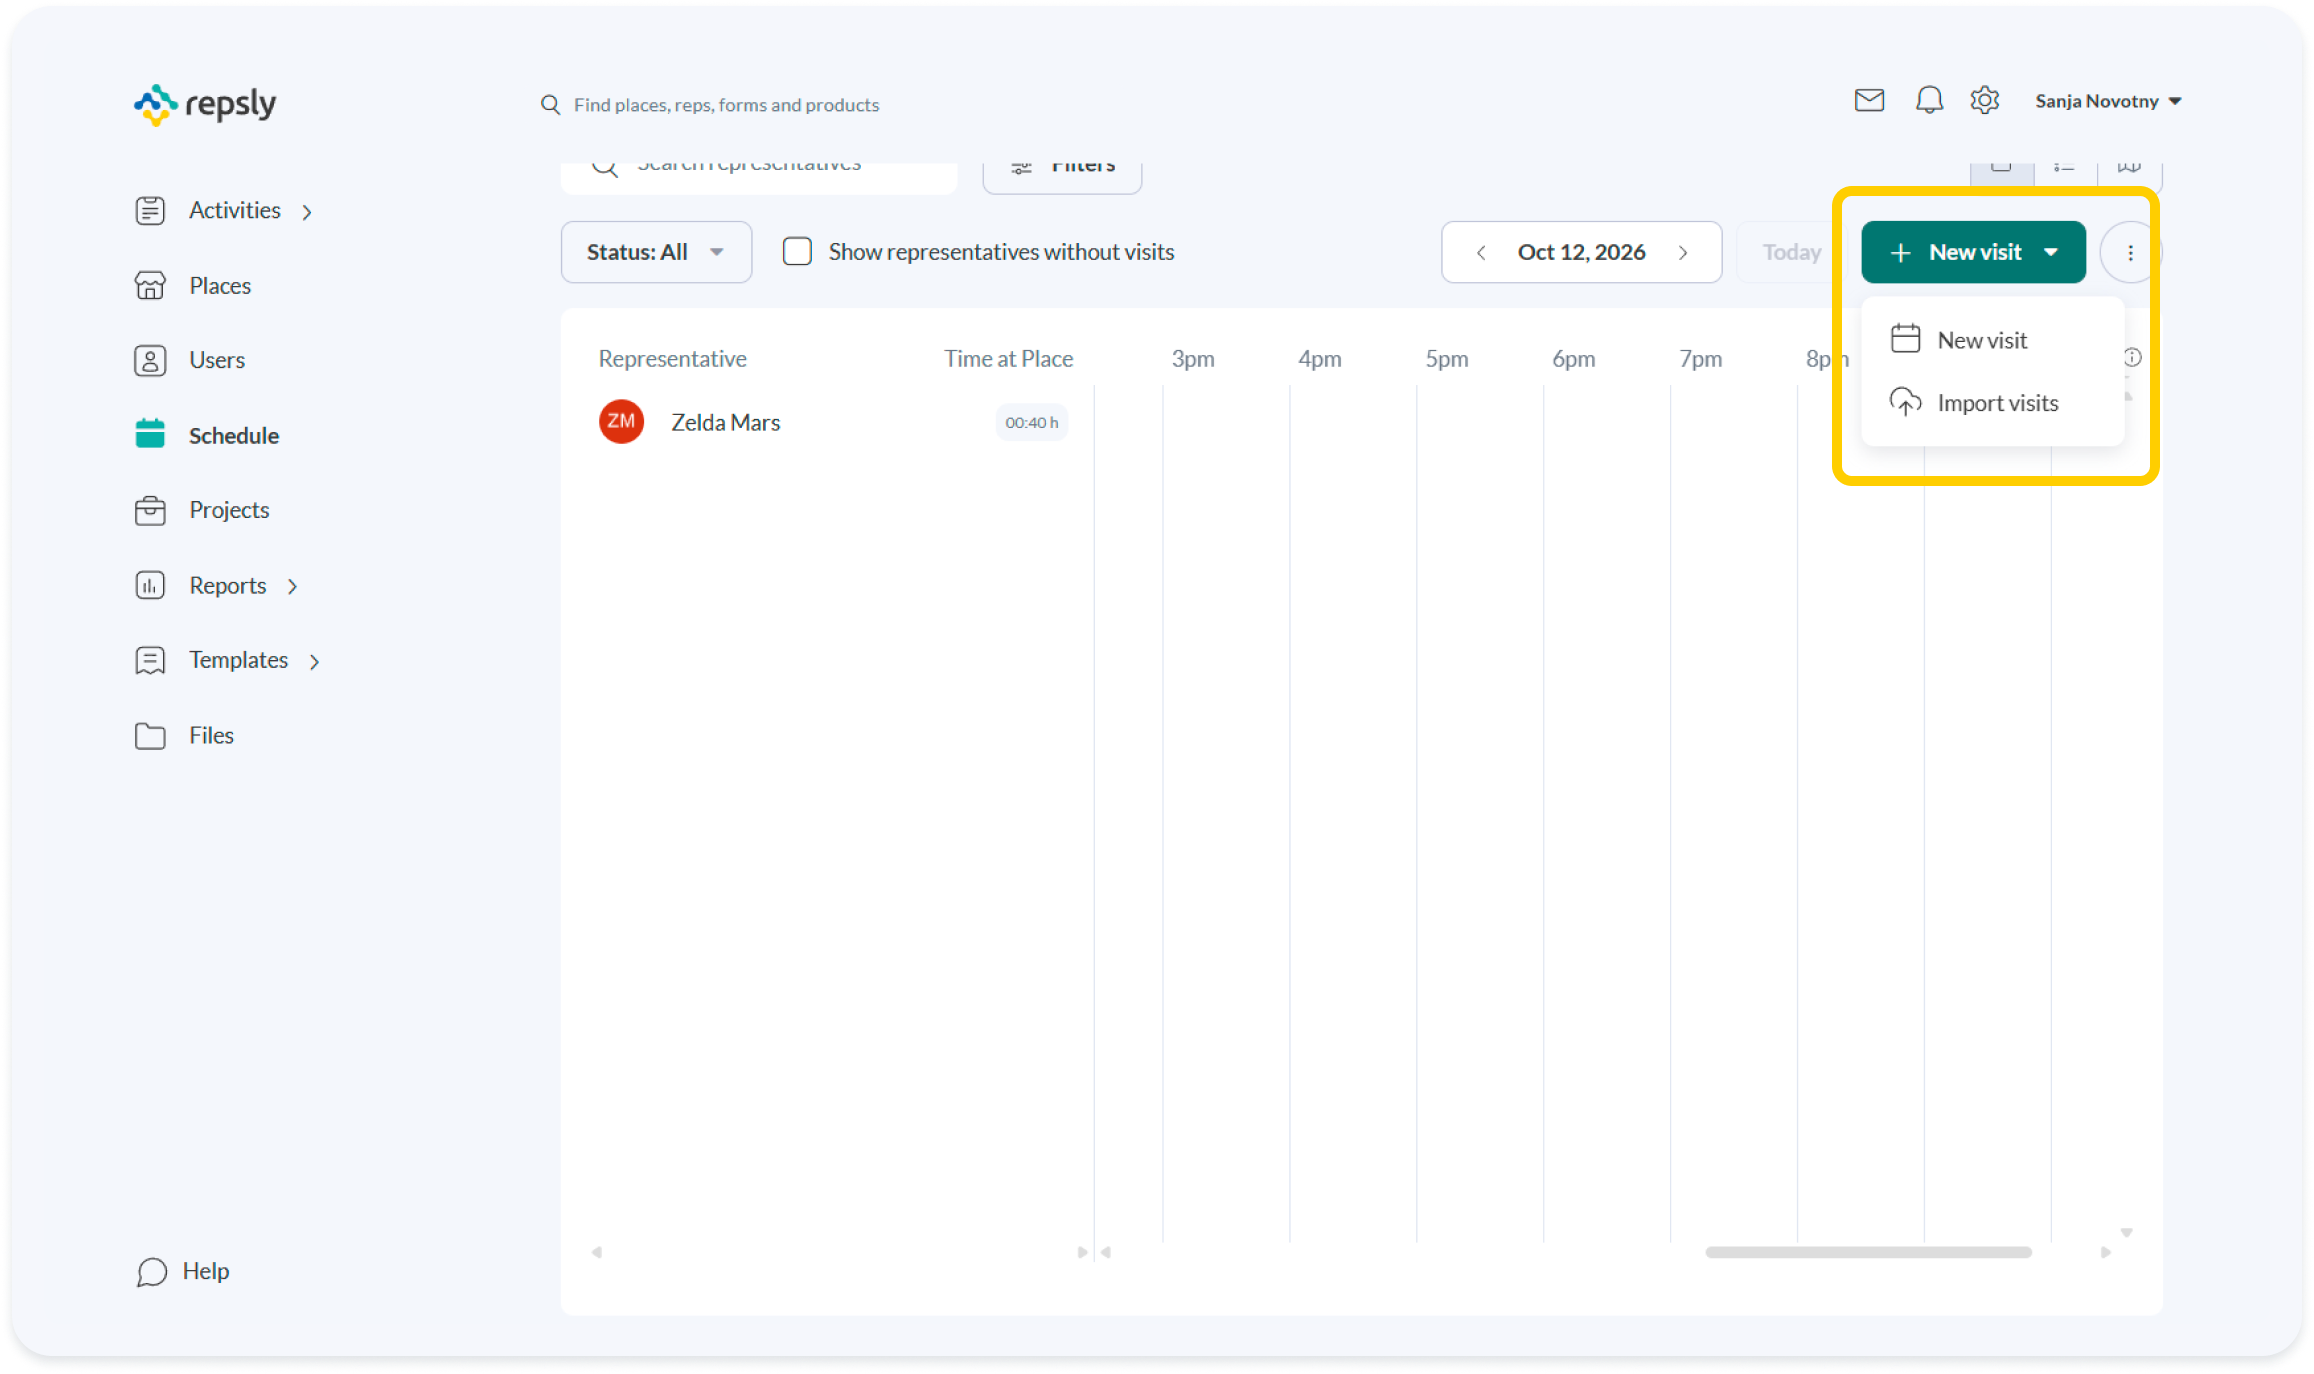The image size is (2314, 1374).
Task: Open the messages mail icon
Action: (x=1869, y=101)
